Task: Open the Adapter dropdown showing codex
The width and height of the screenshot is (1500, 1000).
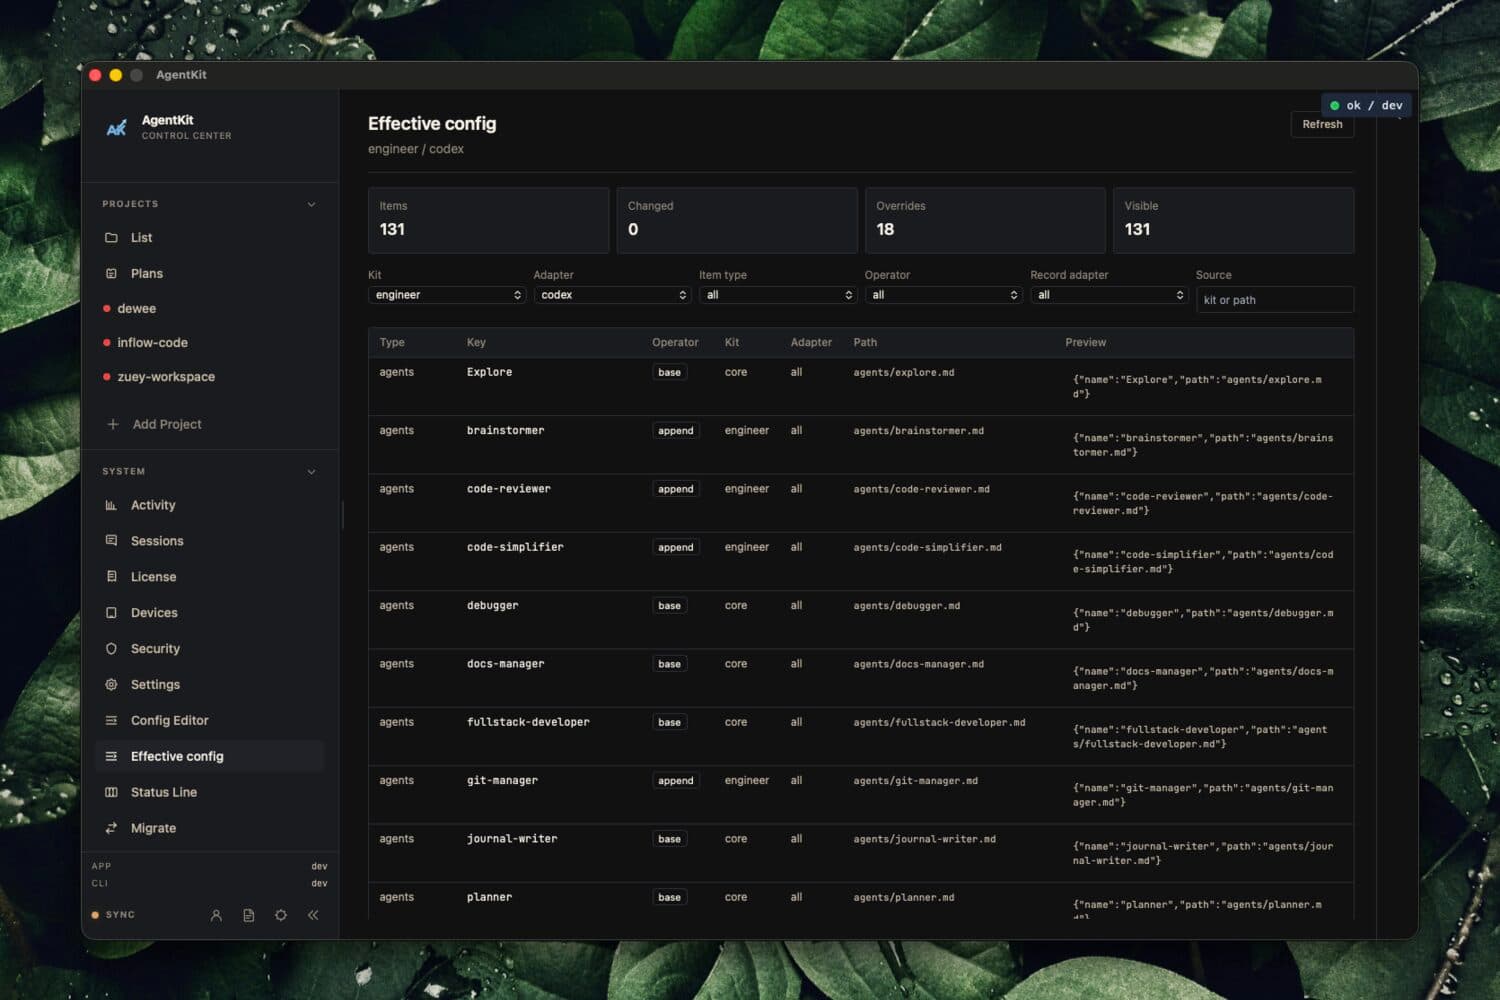Action: click(x=612, y=295)
